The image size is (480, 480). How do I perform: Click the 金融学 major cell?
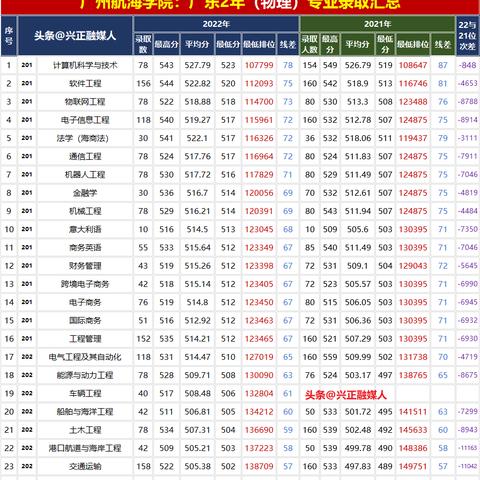tap(85, 193)
